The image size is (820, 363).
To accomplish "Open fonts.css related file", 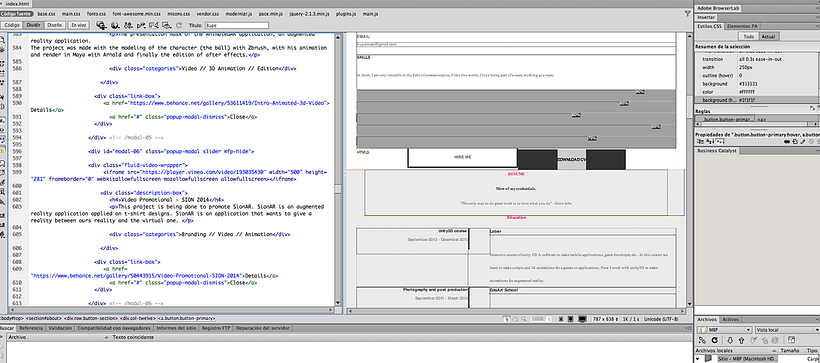I will pyautogui.click(x=97, y=13).
